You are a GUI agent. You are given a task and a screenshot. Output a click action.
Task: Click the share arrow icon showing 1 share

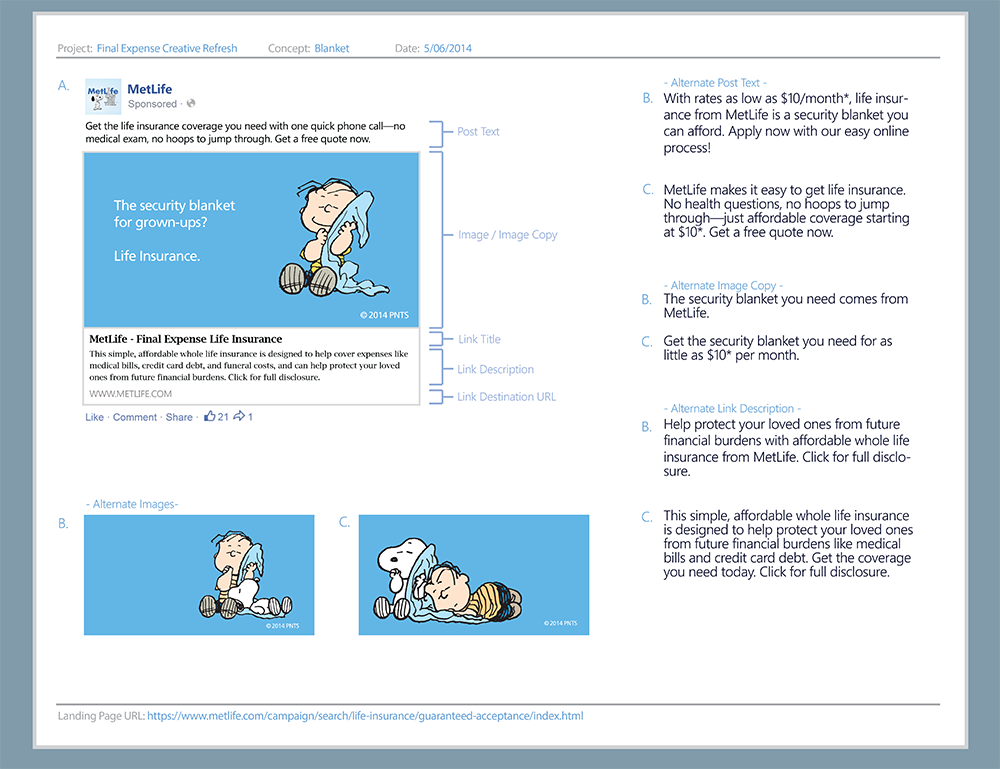pos(239,416)
